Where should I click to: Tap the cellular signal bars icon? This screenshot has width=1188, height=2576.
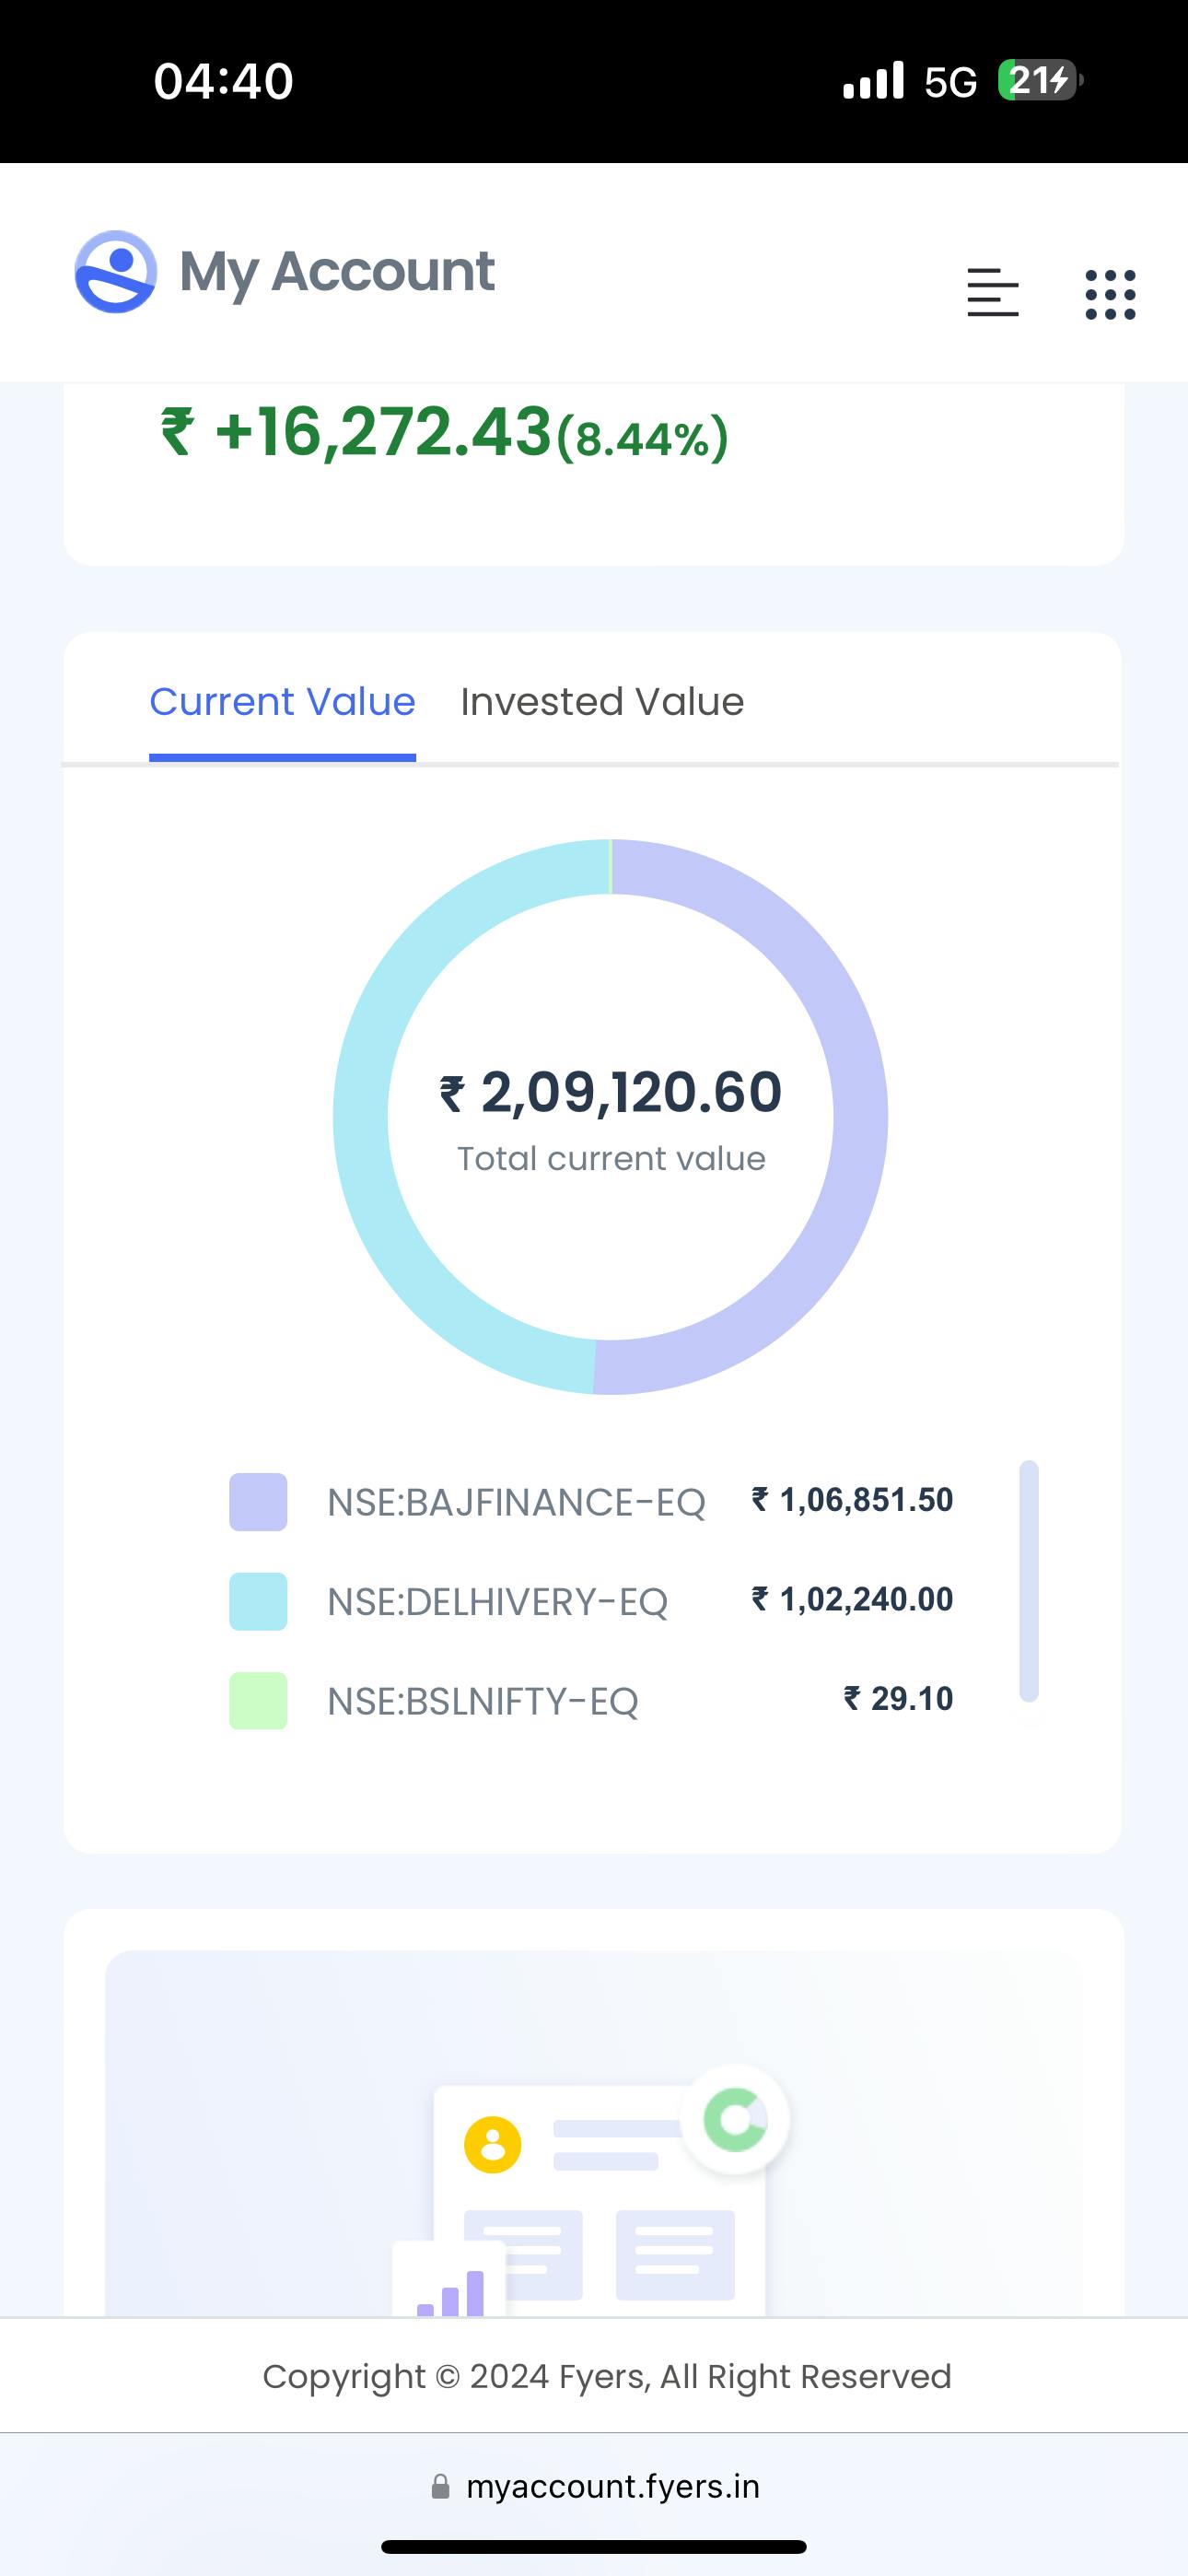[x=873, y=81]
